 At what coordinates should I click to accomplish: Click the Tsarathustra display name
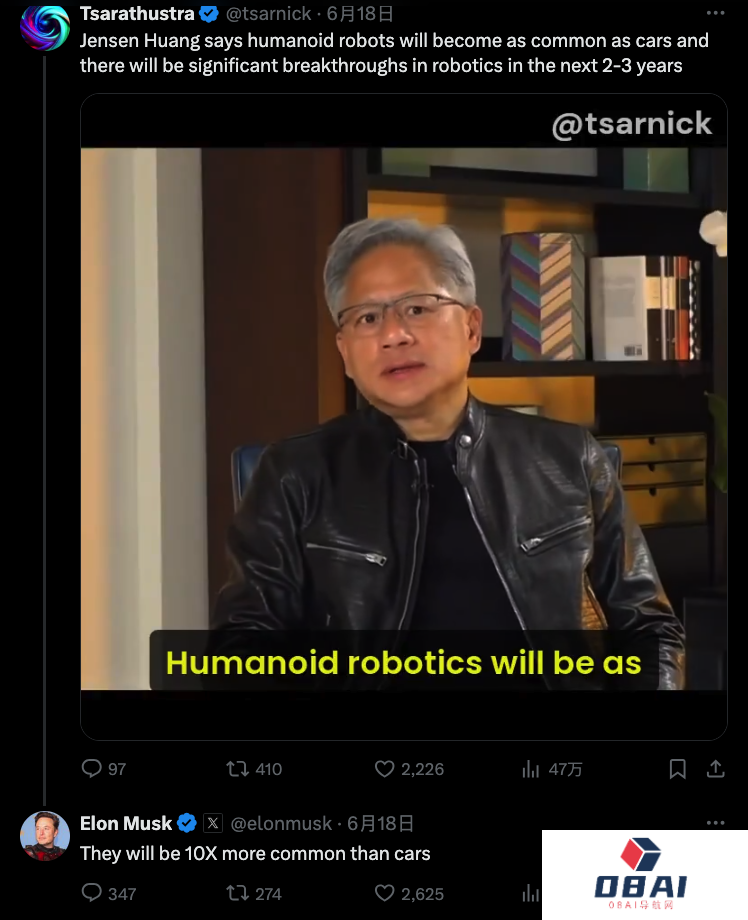click(137, 13)
